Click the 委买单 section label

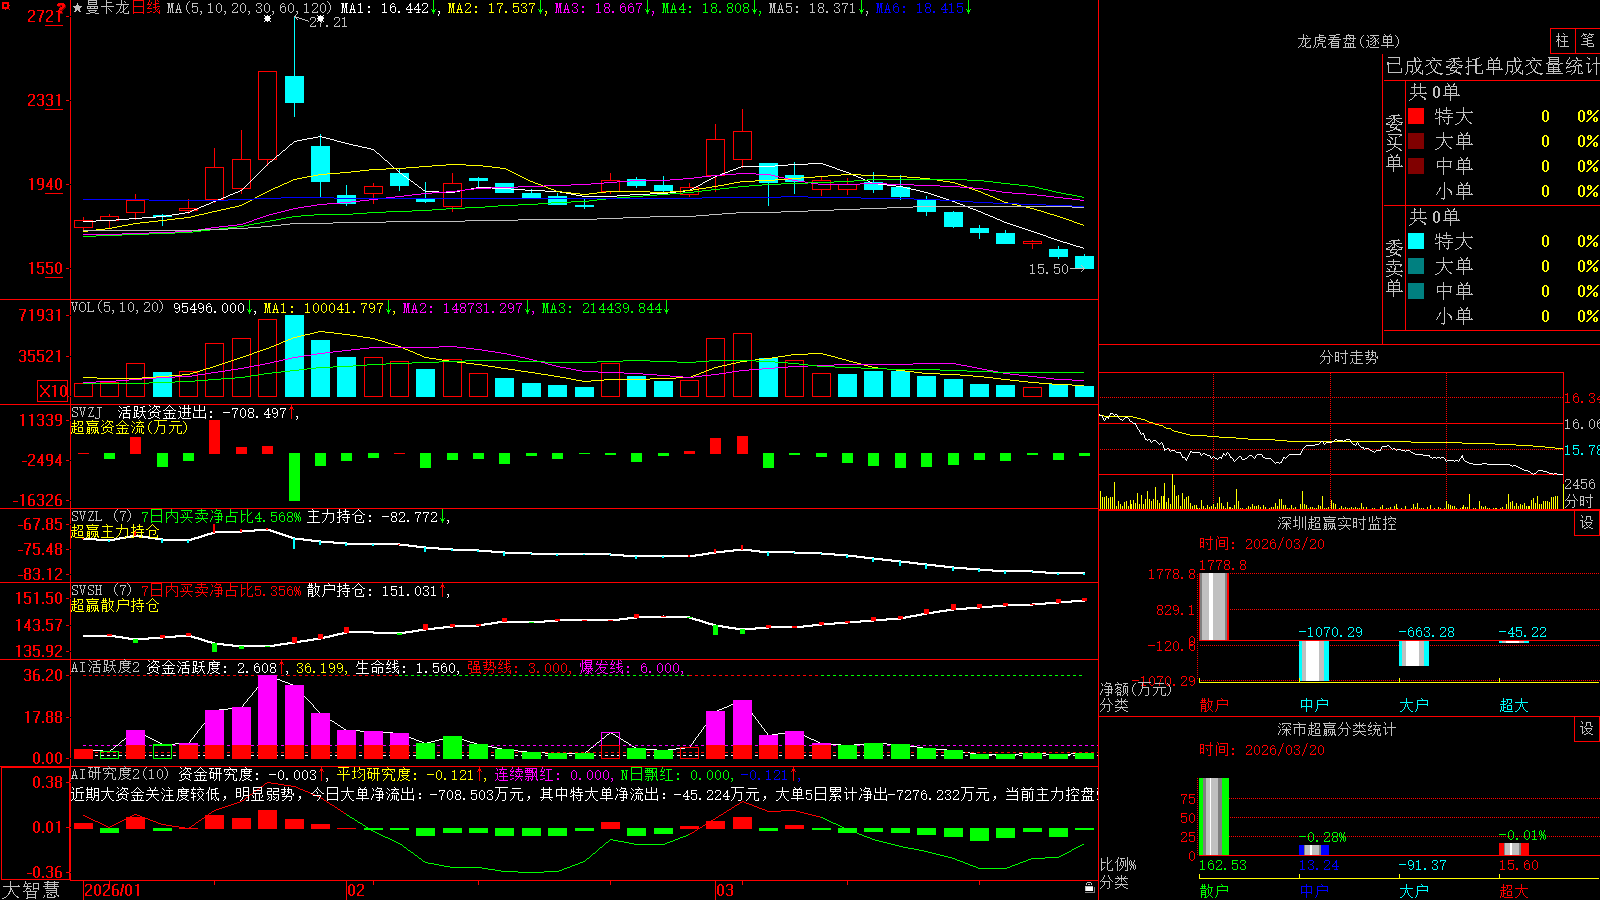pyautogui.click(x=1394, y=142)
